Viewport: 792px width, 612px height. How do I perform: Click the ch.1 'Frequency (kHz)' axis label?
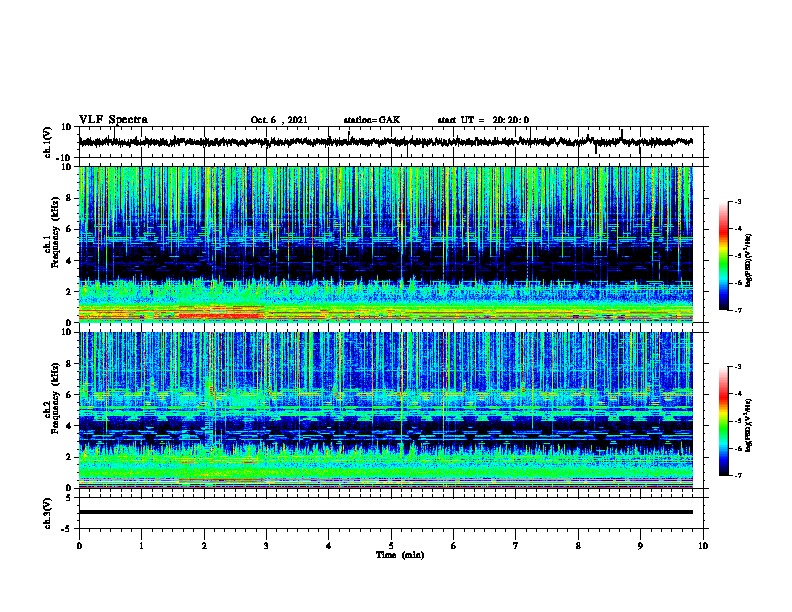pos(55,232)
